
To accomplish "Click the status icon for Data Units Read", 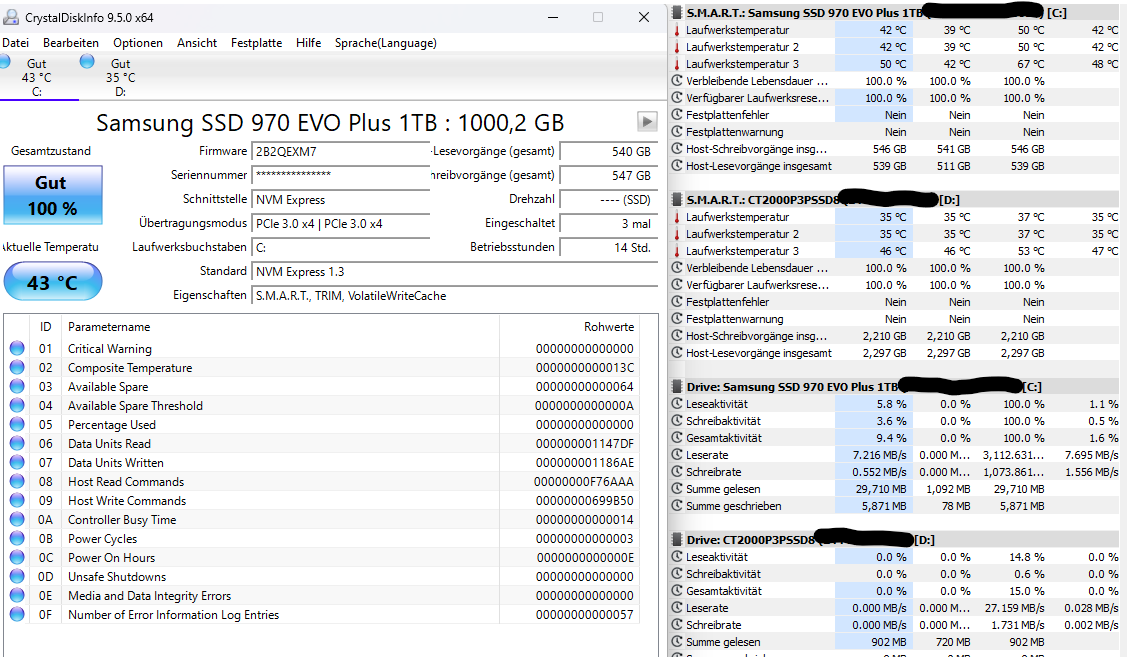I will (x=17, y=444).
